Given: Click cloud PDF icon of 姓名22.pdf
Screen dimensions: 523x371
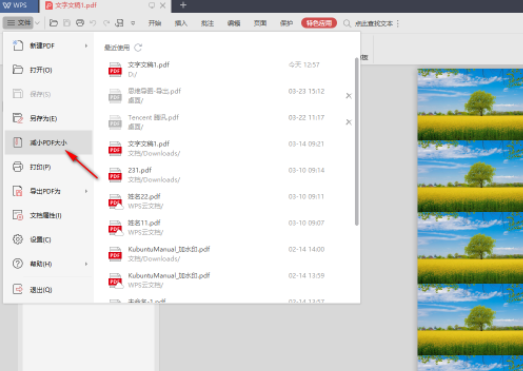Looking at the screenshot, I should [116, 202].
